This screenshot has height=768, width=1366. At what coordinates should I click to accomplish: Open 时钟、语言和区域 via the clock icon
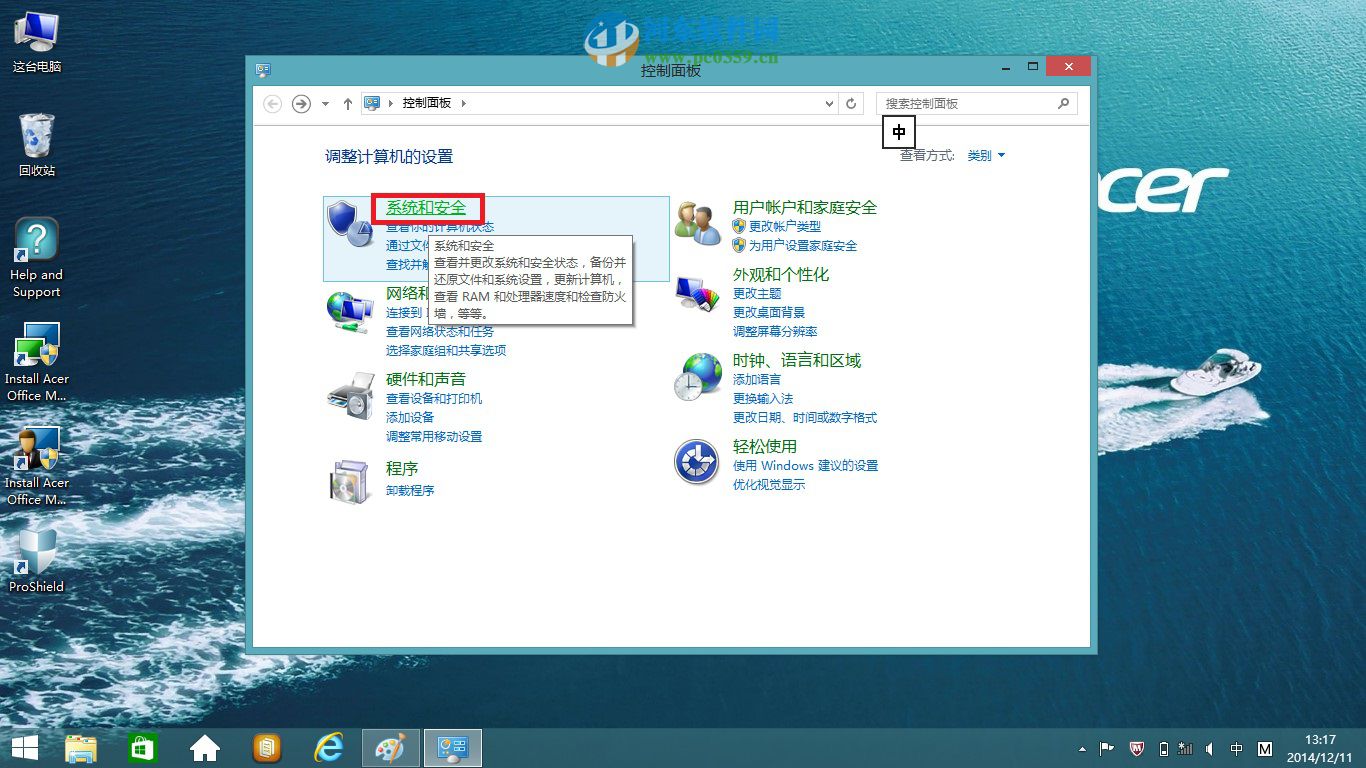(697, 378)
